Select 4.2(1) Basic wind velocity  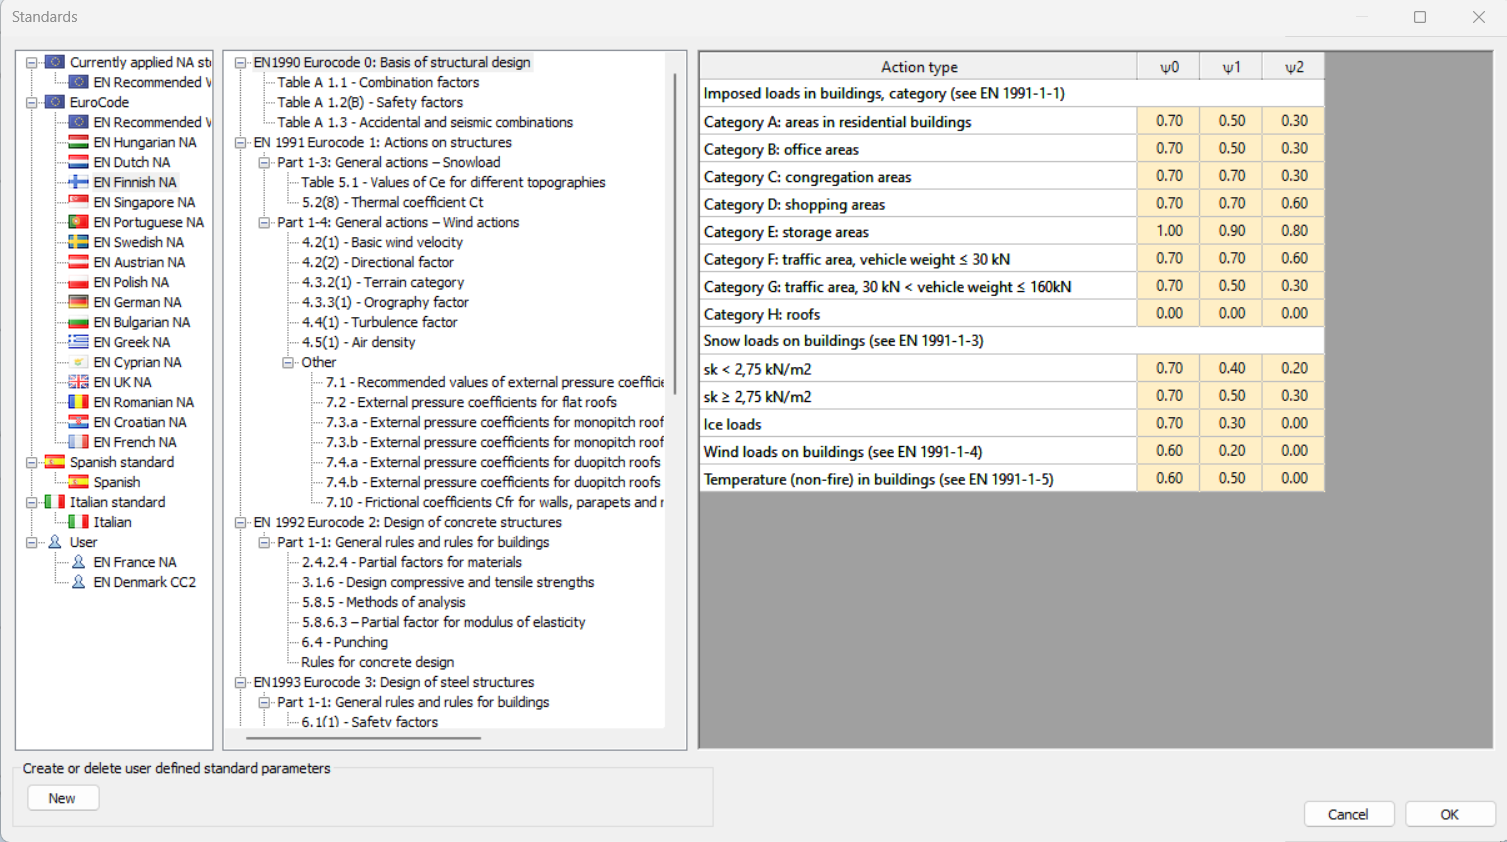[x=382, y=242]
